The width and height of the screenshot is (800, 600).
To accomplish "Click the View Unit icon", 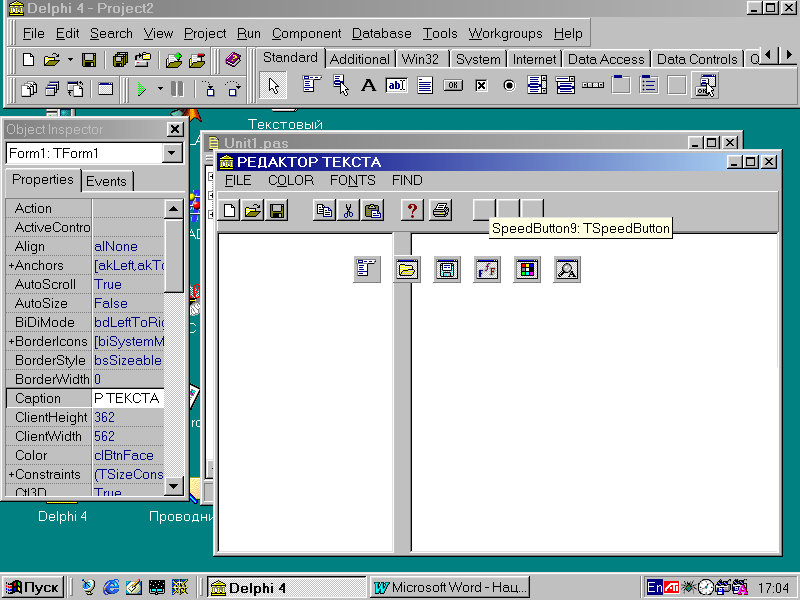I will [29, 90].
